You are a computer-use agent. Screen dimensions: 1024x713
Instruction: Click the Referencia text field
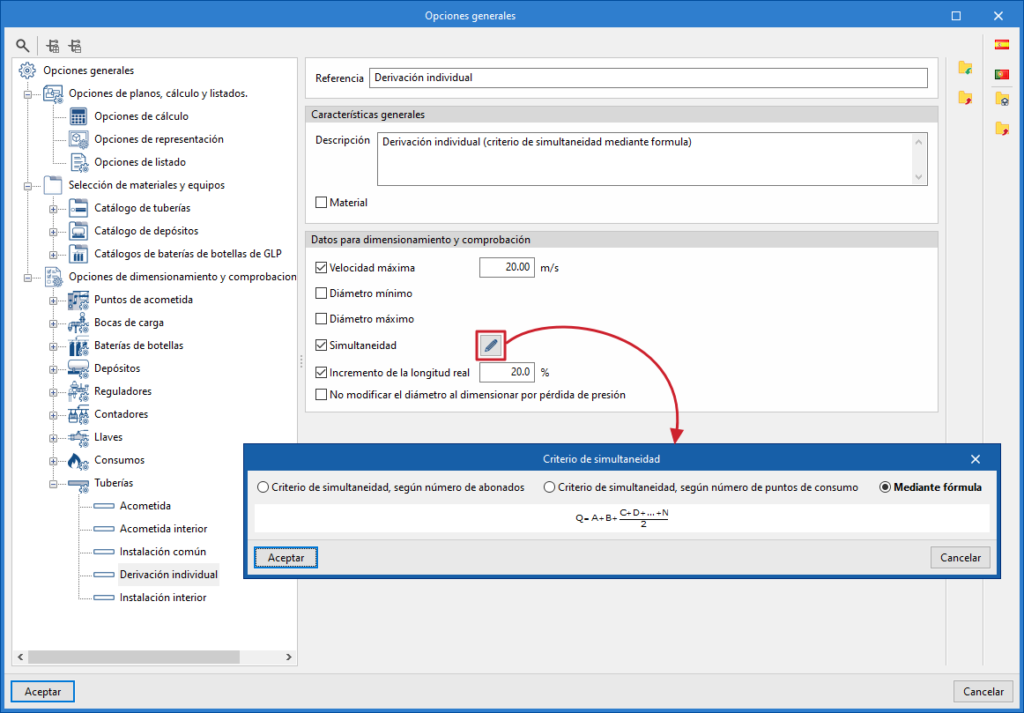click(648, 78)
